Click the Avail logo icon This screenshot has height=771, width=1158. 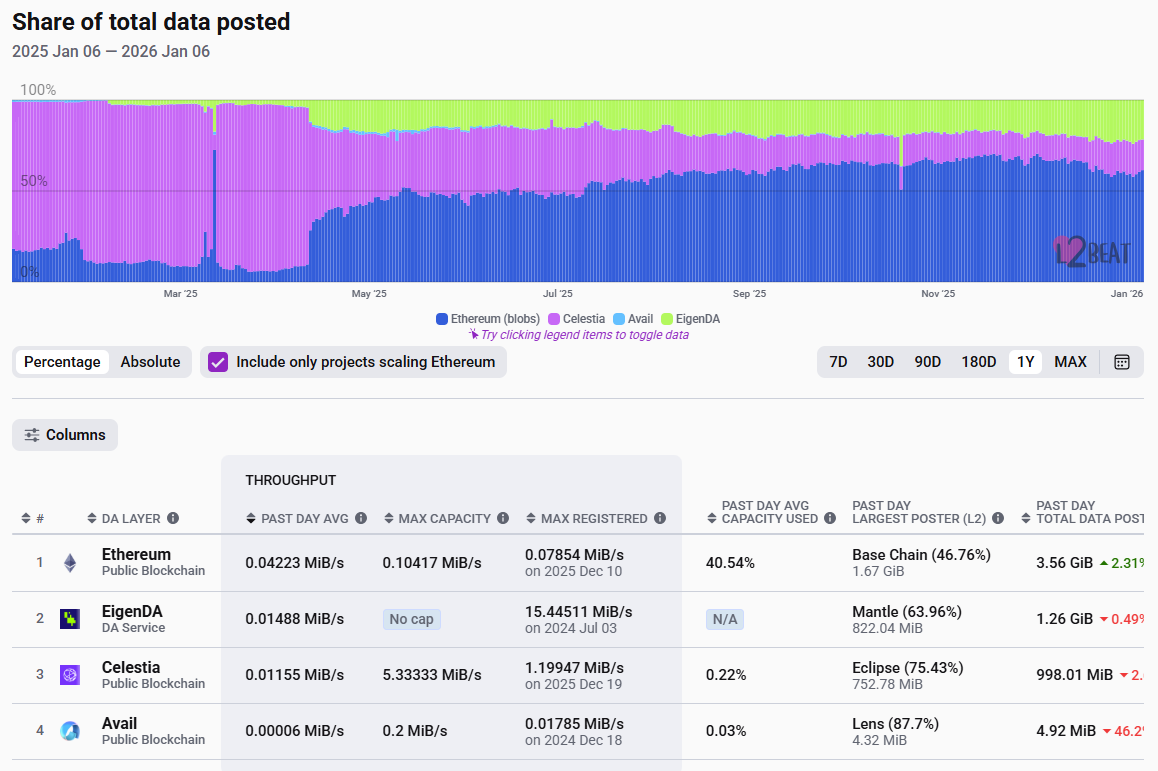click(x=70, y=731)
